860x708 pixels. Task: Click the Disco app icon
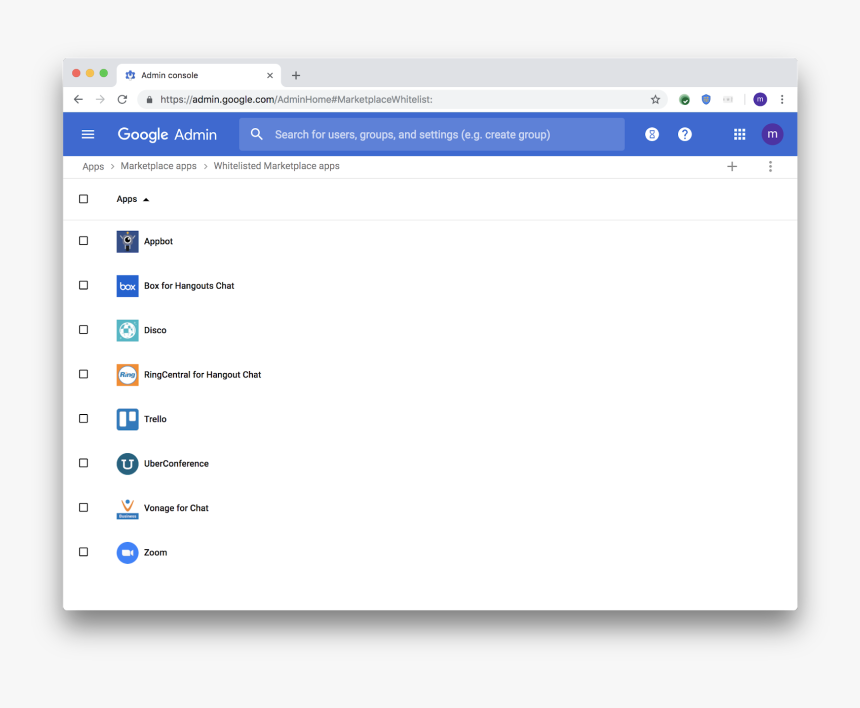click(127, 330)
